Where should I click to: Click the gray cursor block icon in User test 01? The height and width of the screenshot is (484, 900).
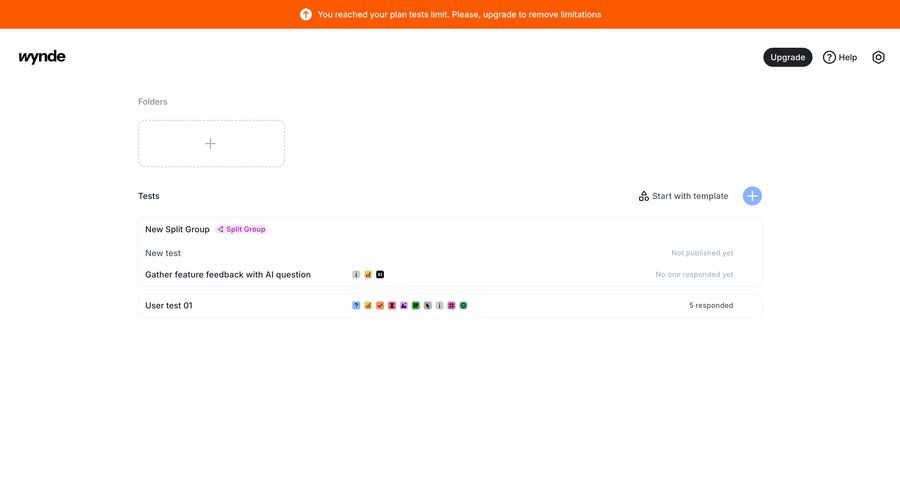pyautogui.click(x=428, y=305)
